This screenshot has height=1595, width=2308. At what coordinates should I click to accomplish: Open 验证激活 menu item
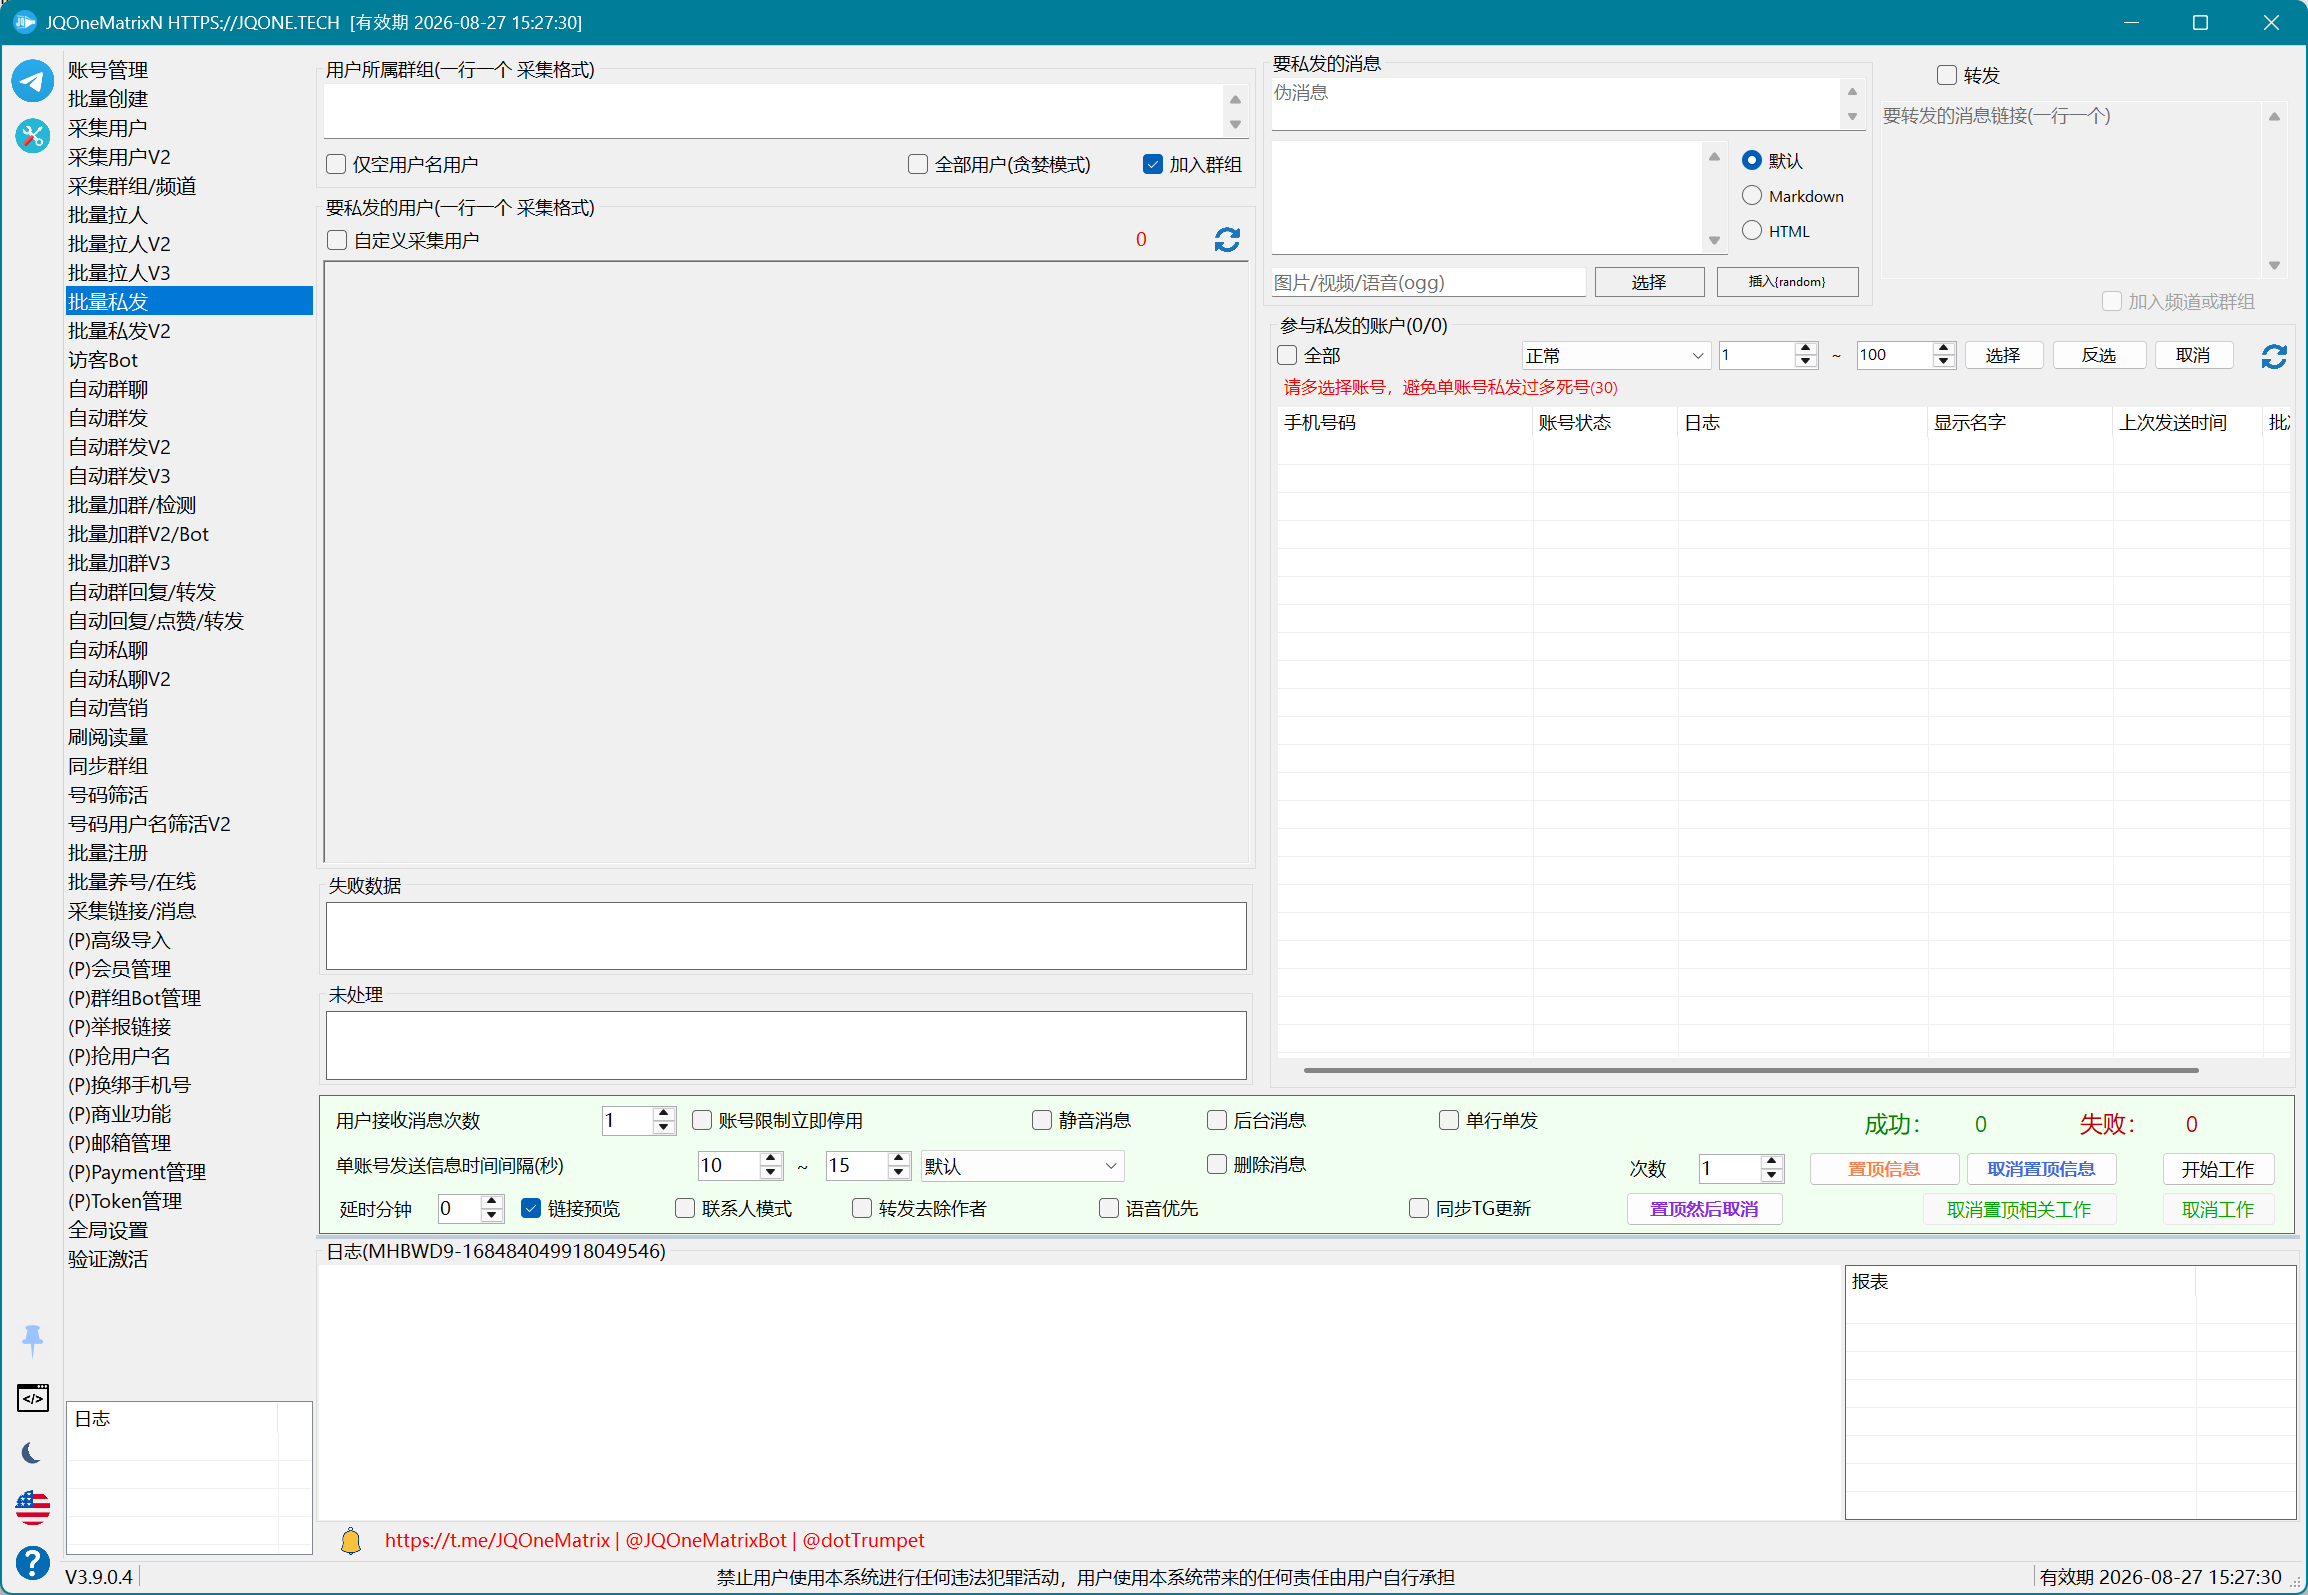point(108,1259)
